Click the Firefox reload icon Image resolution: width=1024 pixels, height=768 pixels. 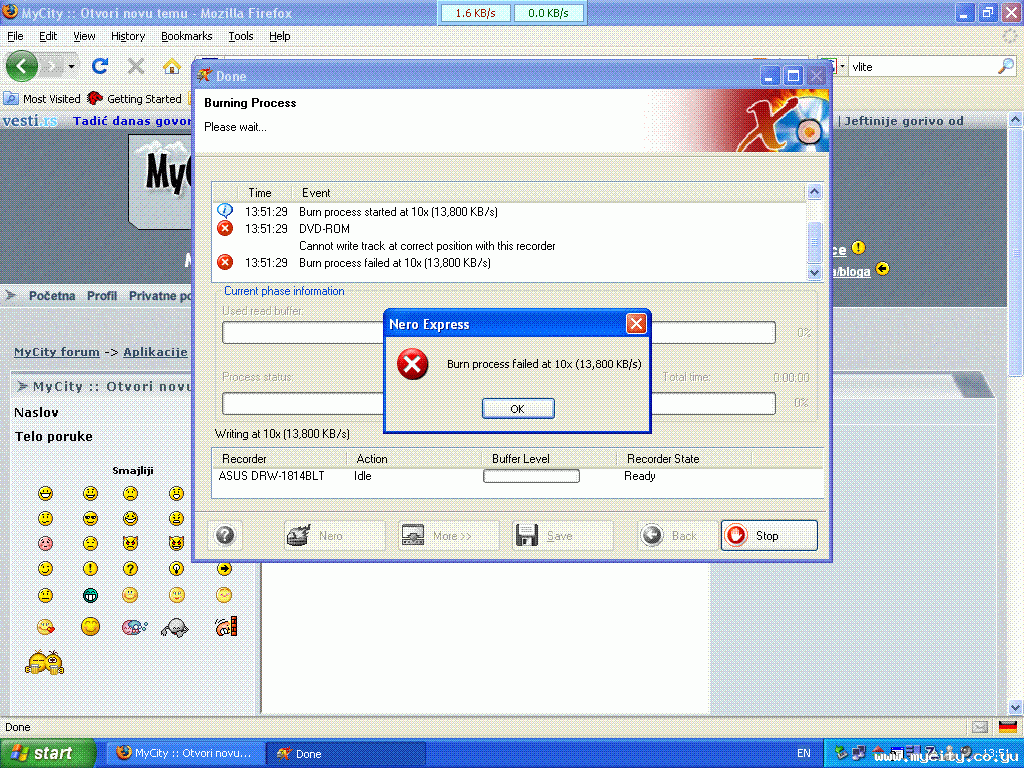pos(100,66)
